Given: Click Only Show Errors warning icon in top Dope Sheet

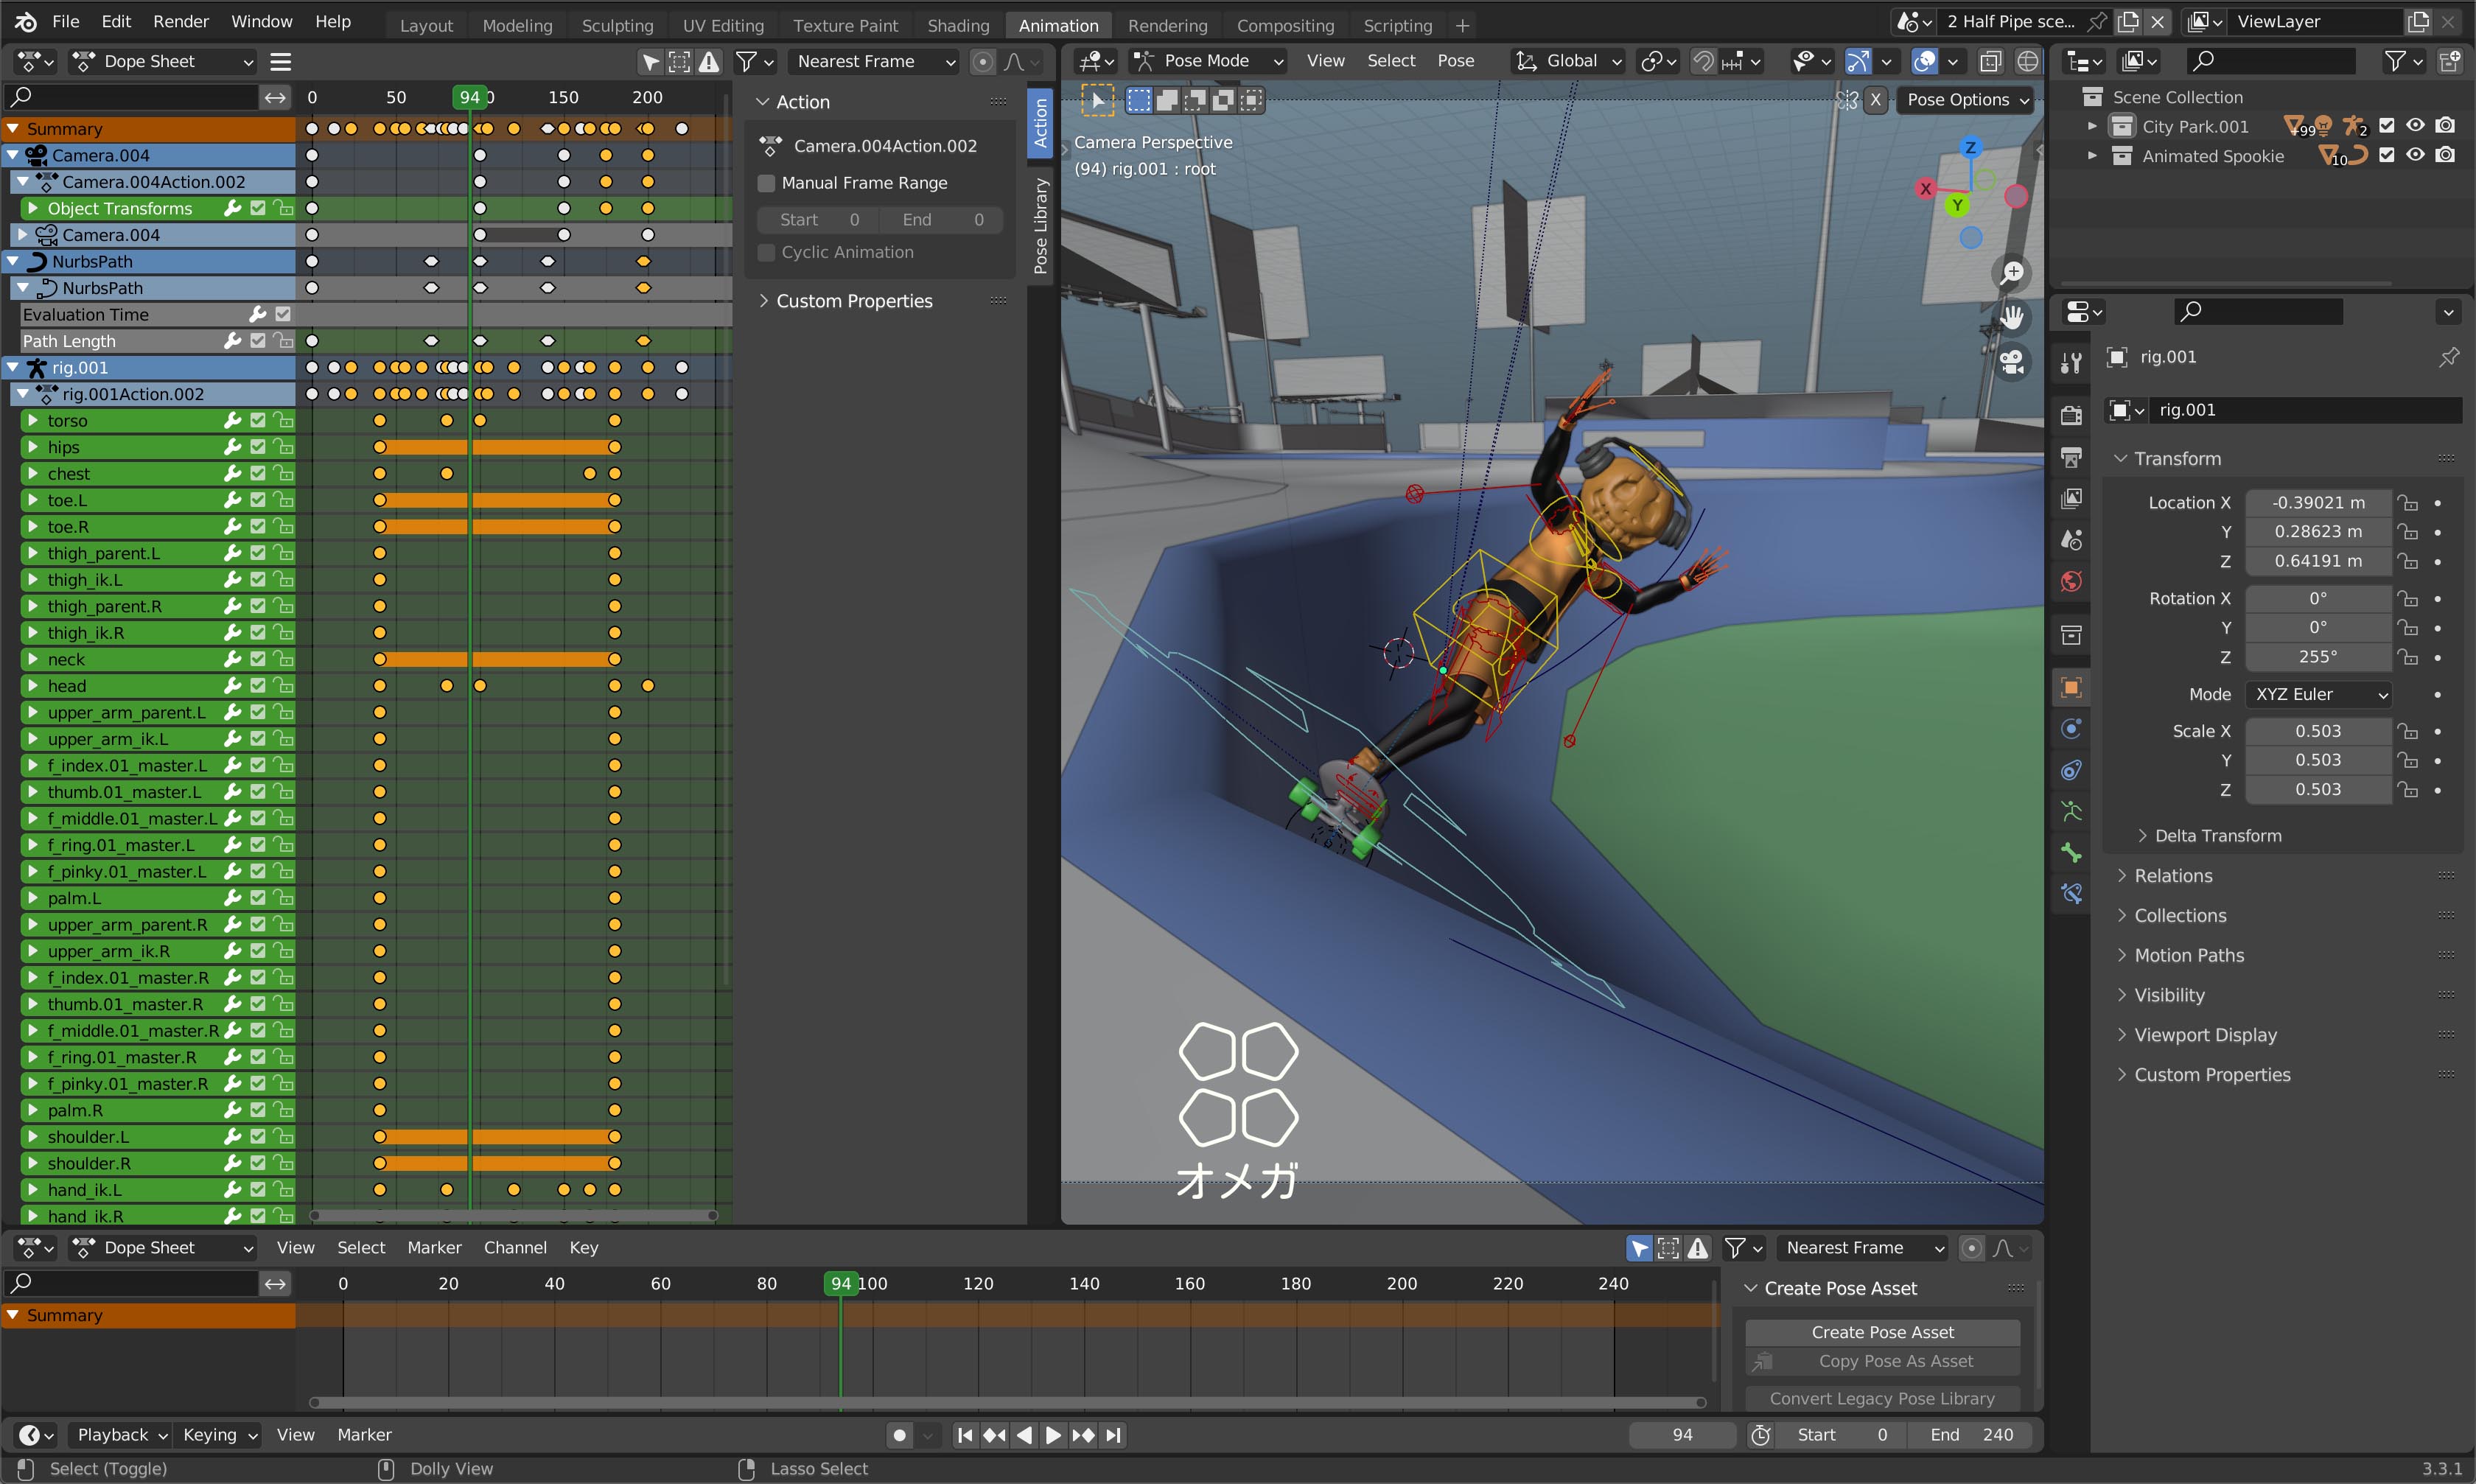Looking at the screenshot, I should pyautogui.click(x=709, y=62).
